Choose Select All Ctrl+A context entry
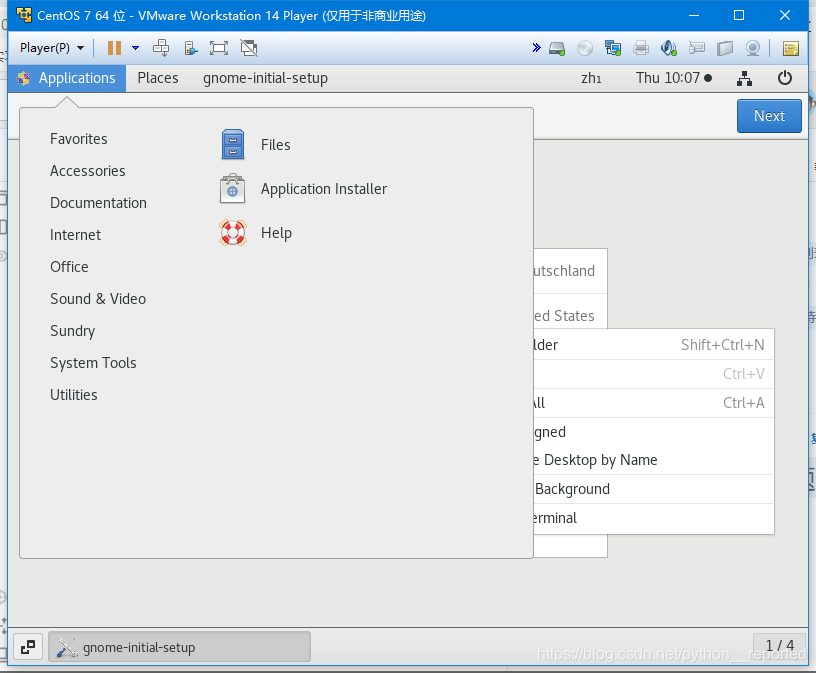Screen dimensions: 816x673 (x=654, y=403)
